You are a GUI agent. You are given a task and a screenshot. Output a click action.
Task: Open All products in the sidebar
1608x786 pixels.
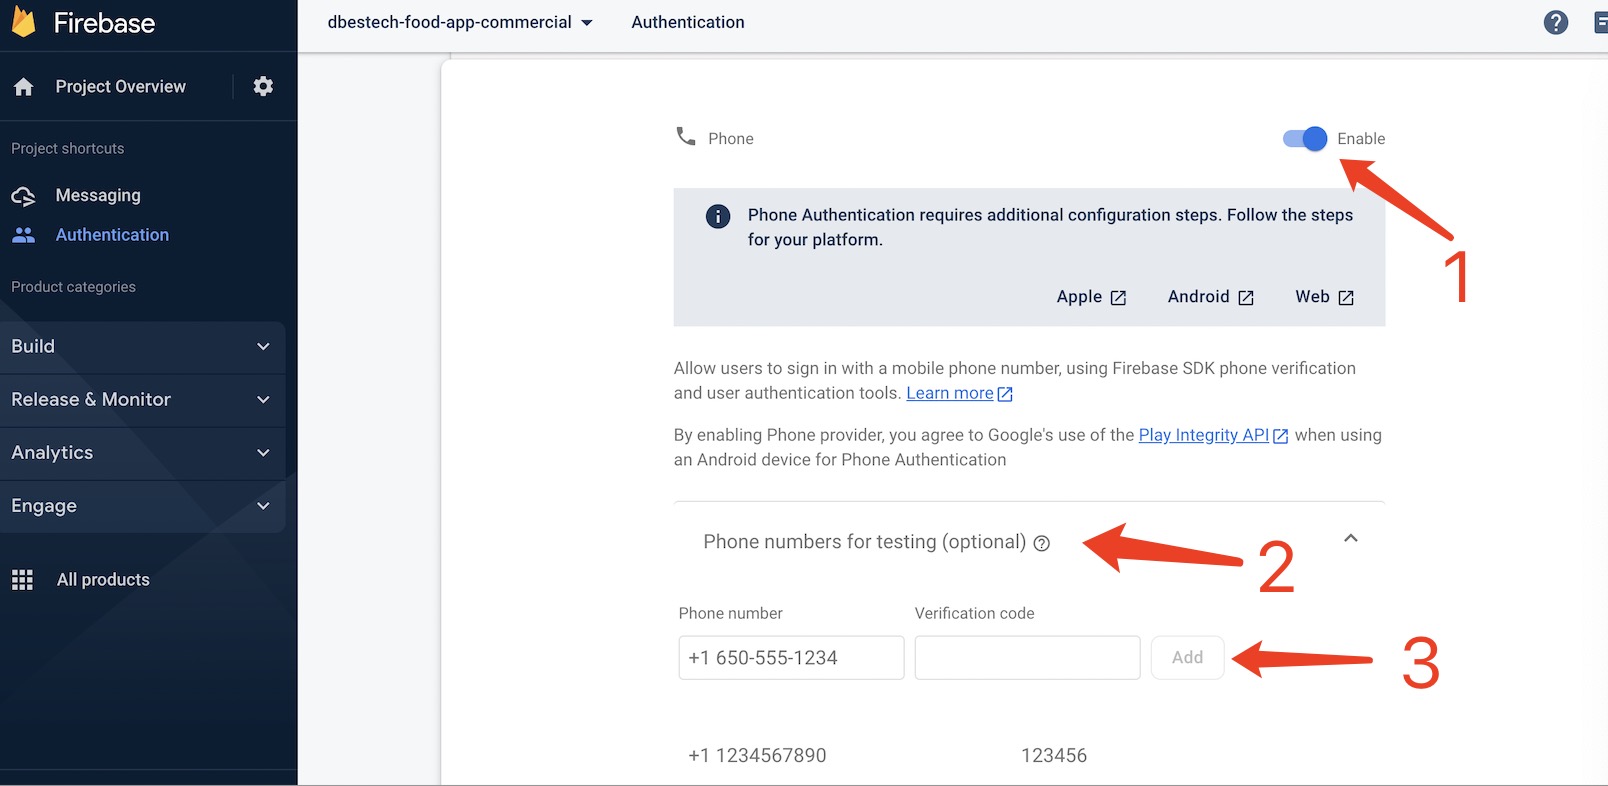pyautogui.click(x=103, y=580)
